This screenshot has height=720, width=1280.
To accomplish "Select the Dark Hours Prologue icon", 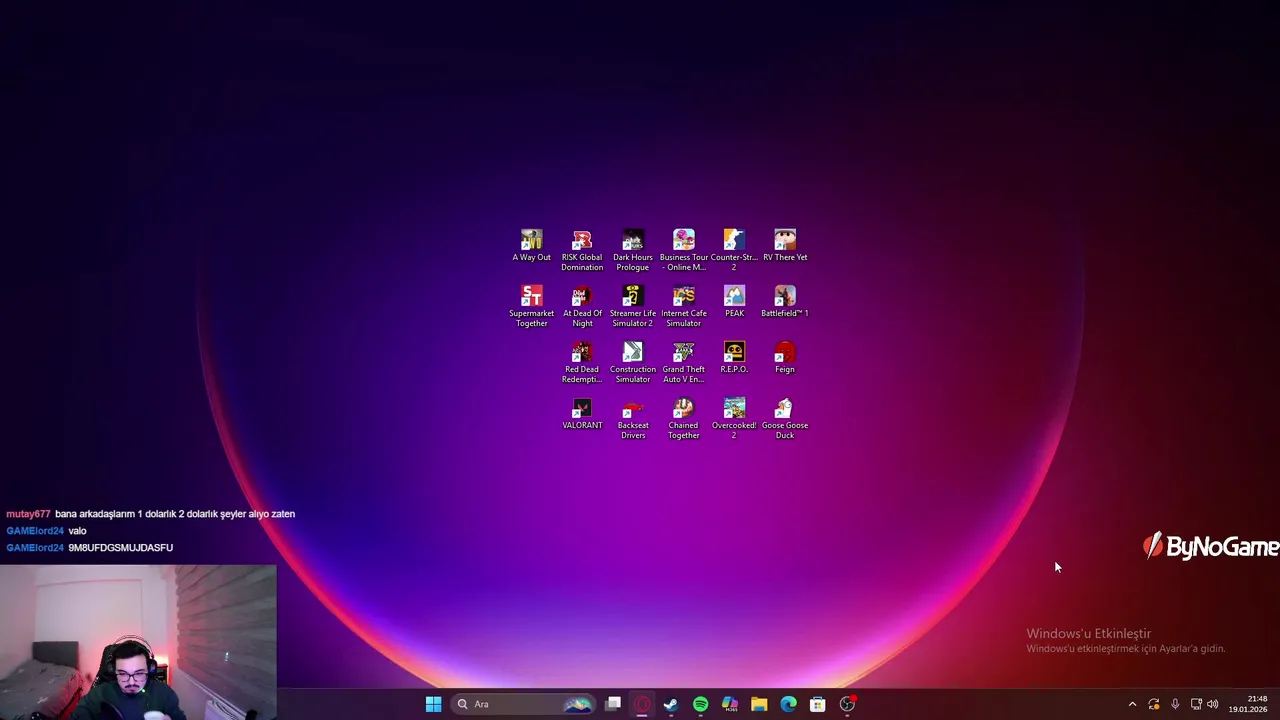I will [x=633, y=250].
